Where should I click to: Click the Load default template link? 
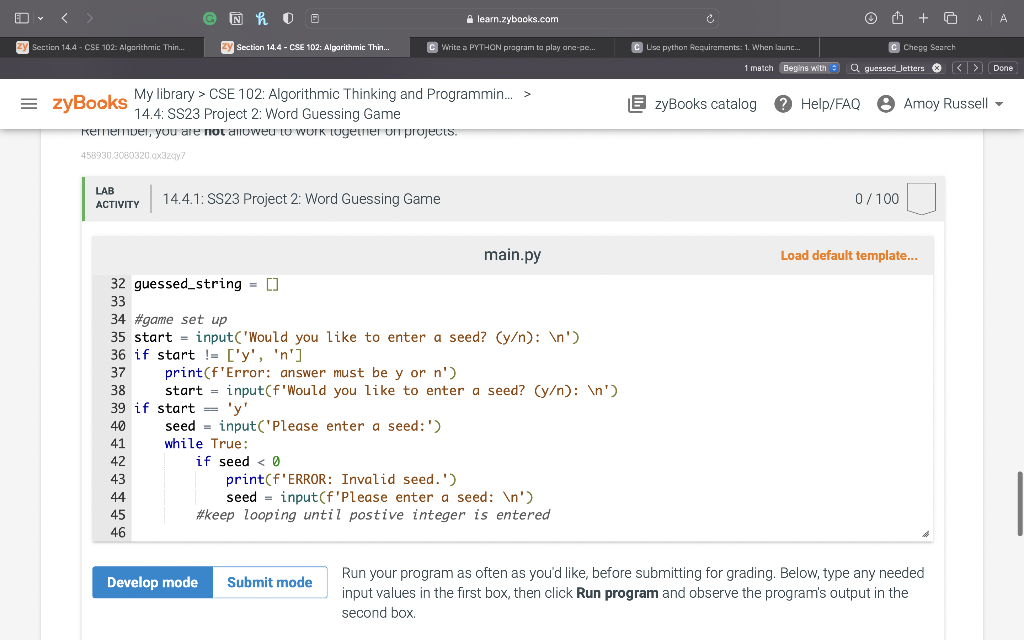click(849, 255)
